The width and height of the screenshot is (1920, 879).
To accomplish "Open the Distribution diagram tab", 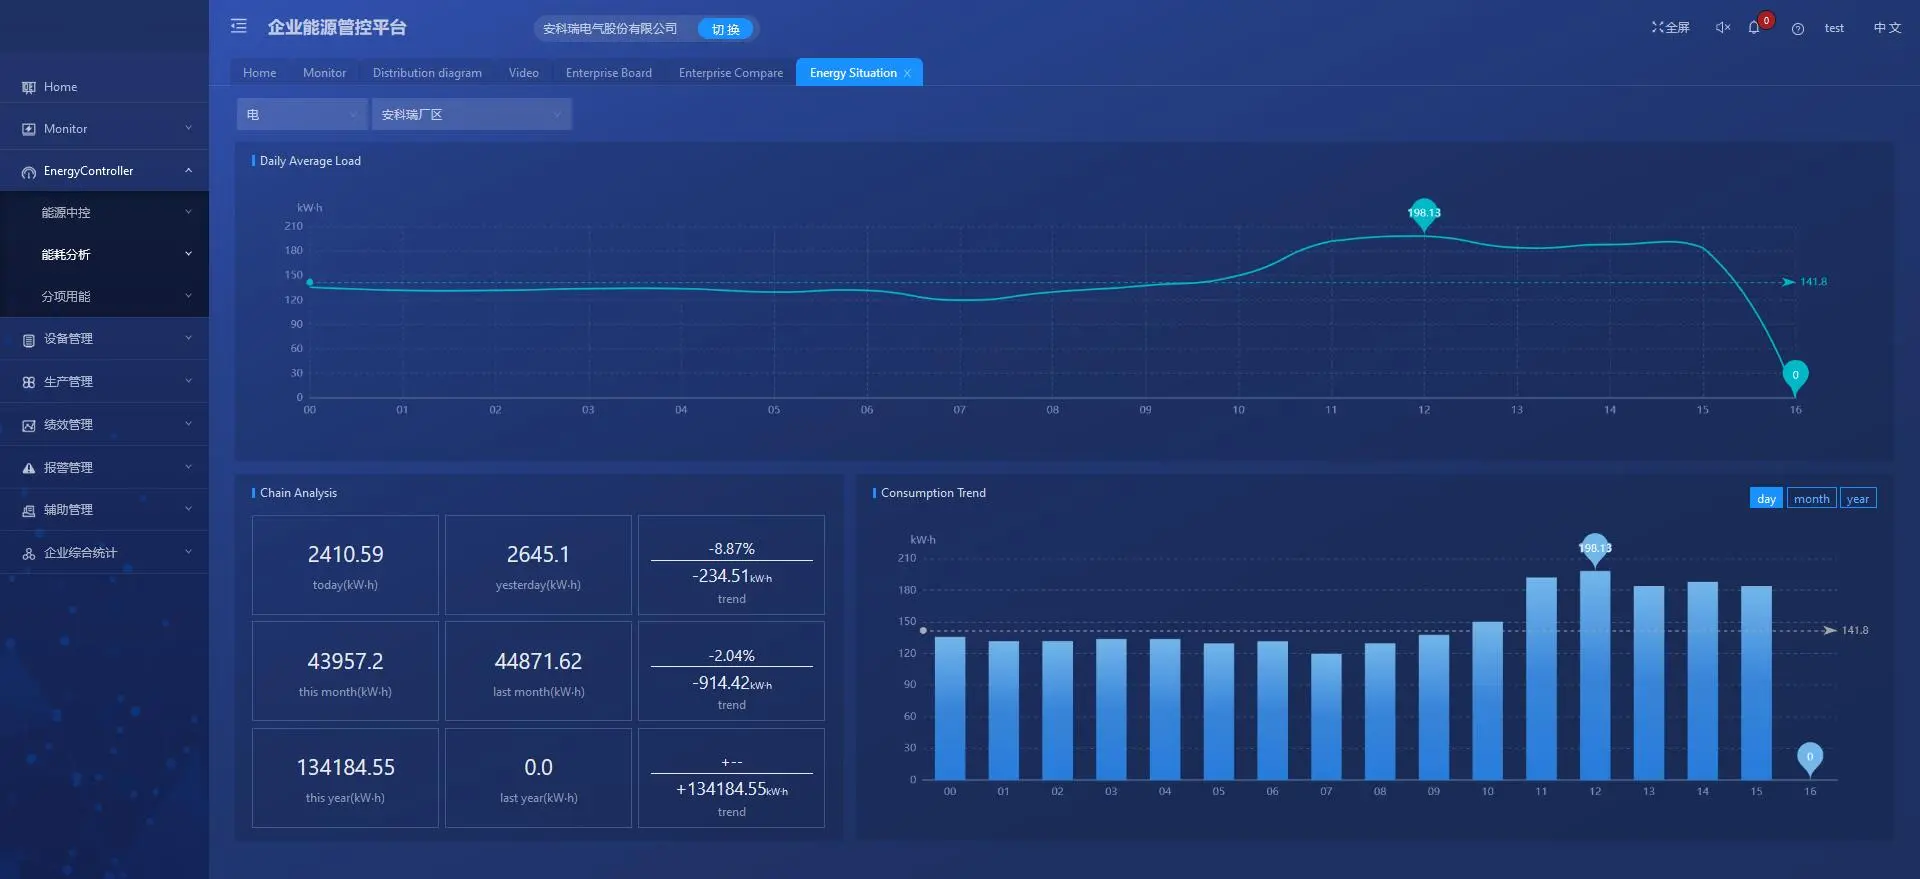I will tap(427, 73).
